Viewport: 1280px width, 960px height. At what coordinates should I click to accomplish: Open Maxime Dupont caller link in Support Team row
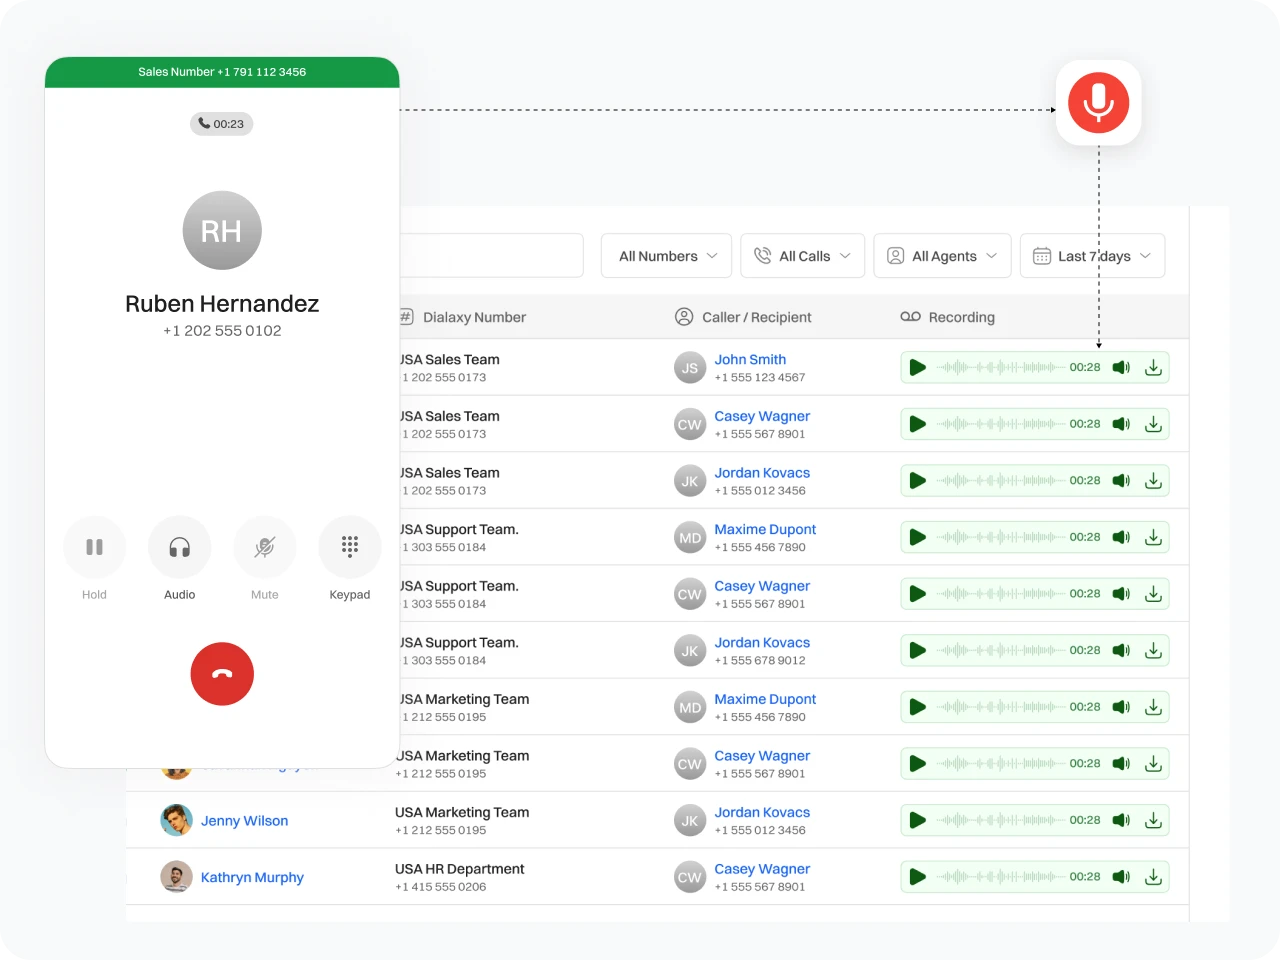point(765,530)
